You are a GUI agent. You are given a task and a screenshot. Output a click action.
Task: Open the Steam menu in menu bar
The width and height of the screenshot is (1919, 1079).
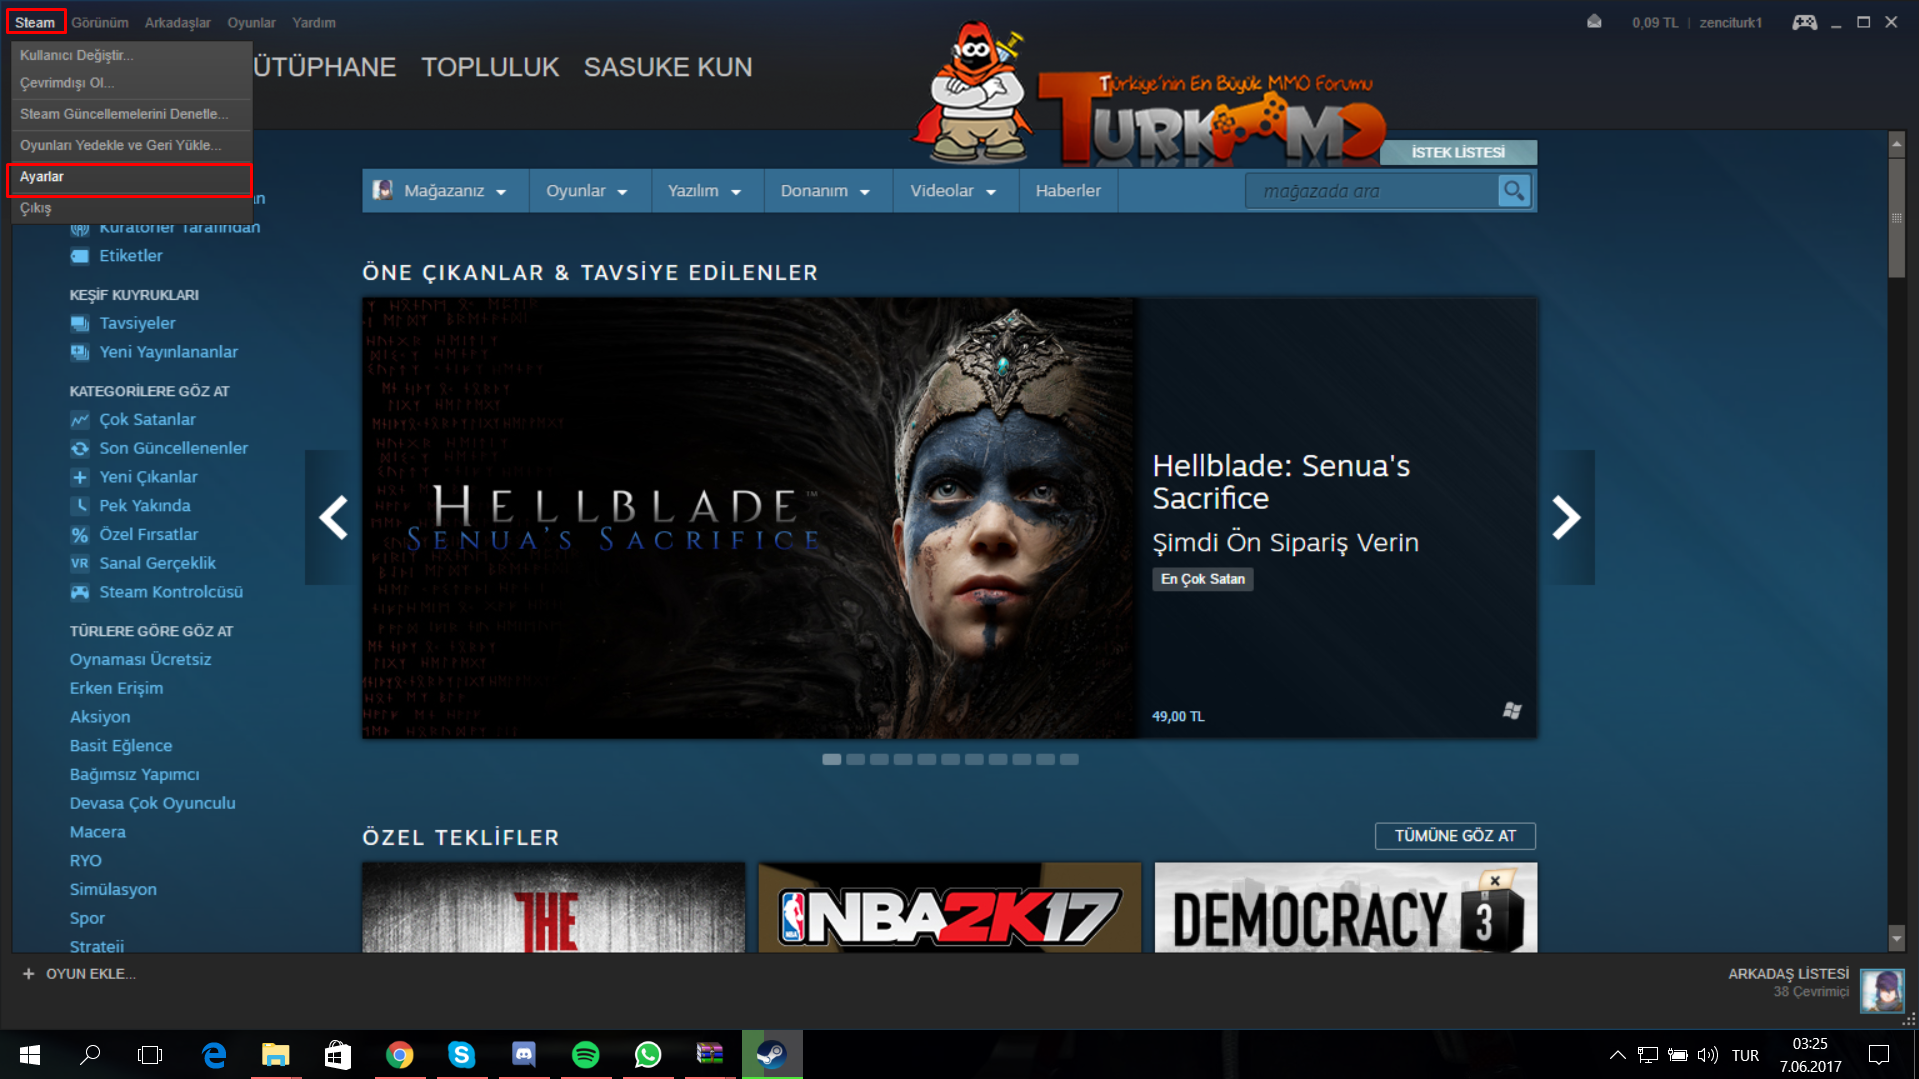click(35, 22)
